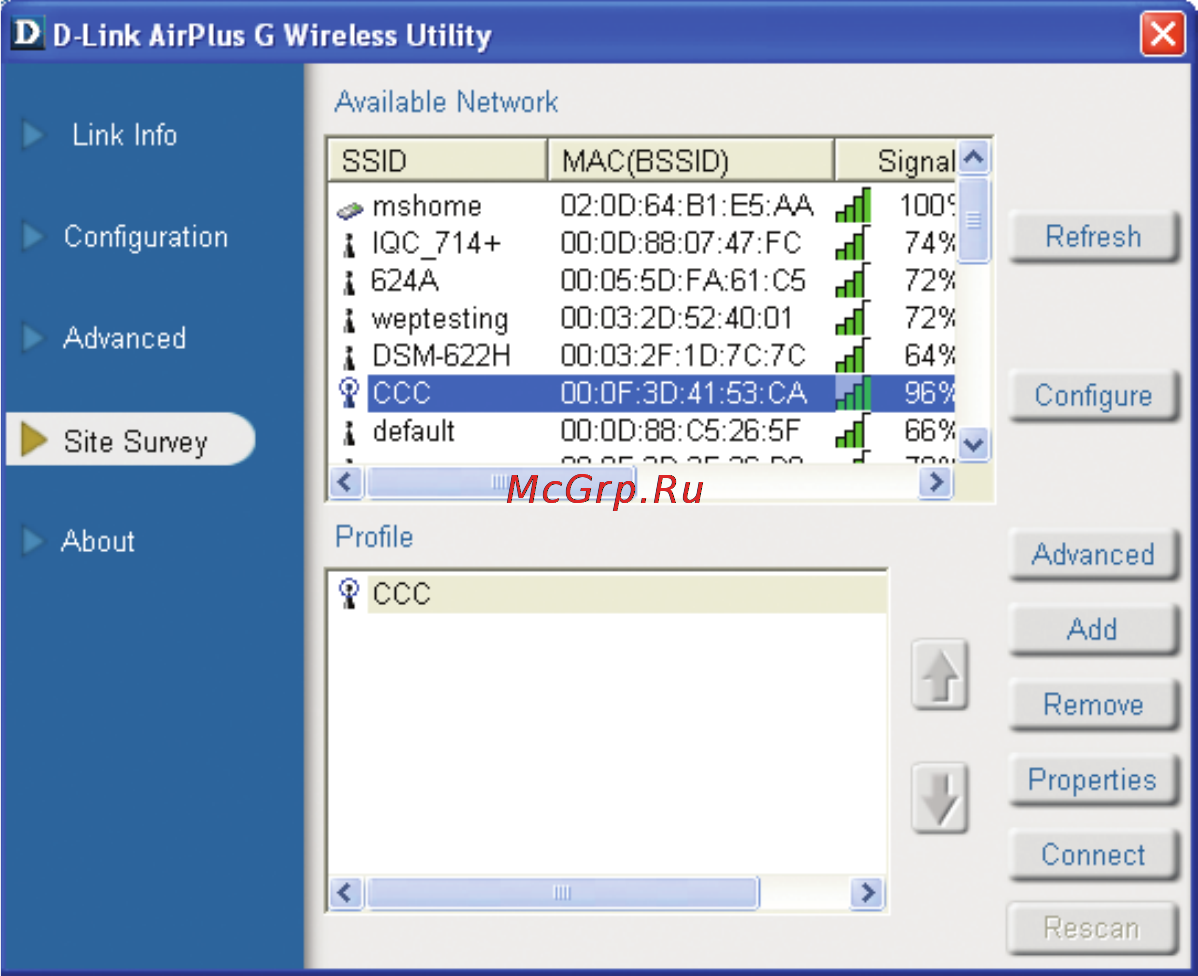Click profile list scroll left arrow
Screen dimensions: 1198x976
click(346, 892)
